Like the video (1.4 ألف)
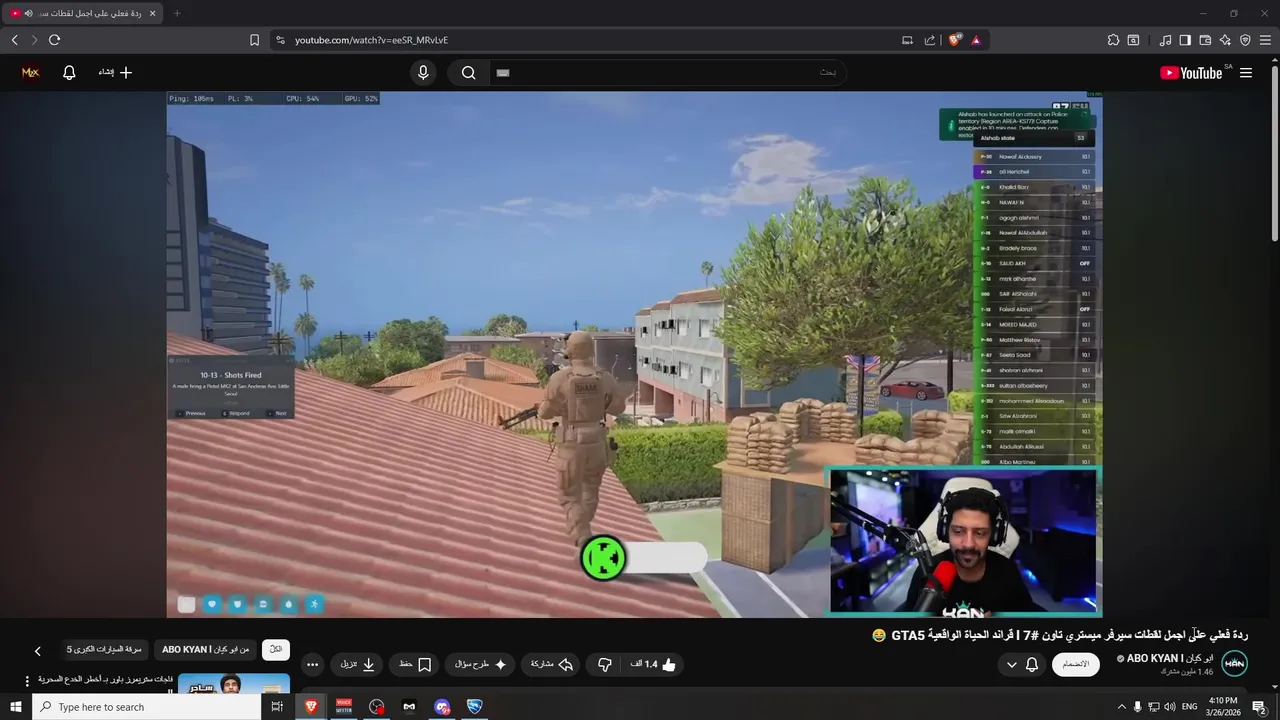This screenshot has height=720, width=1280. pyautogui.click(x=653, y=664)
